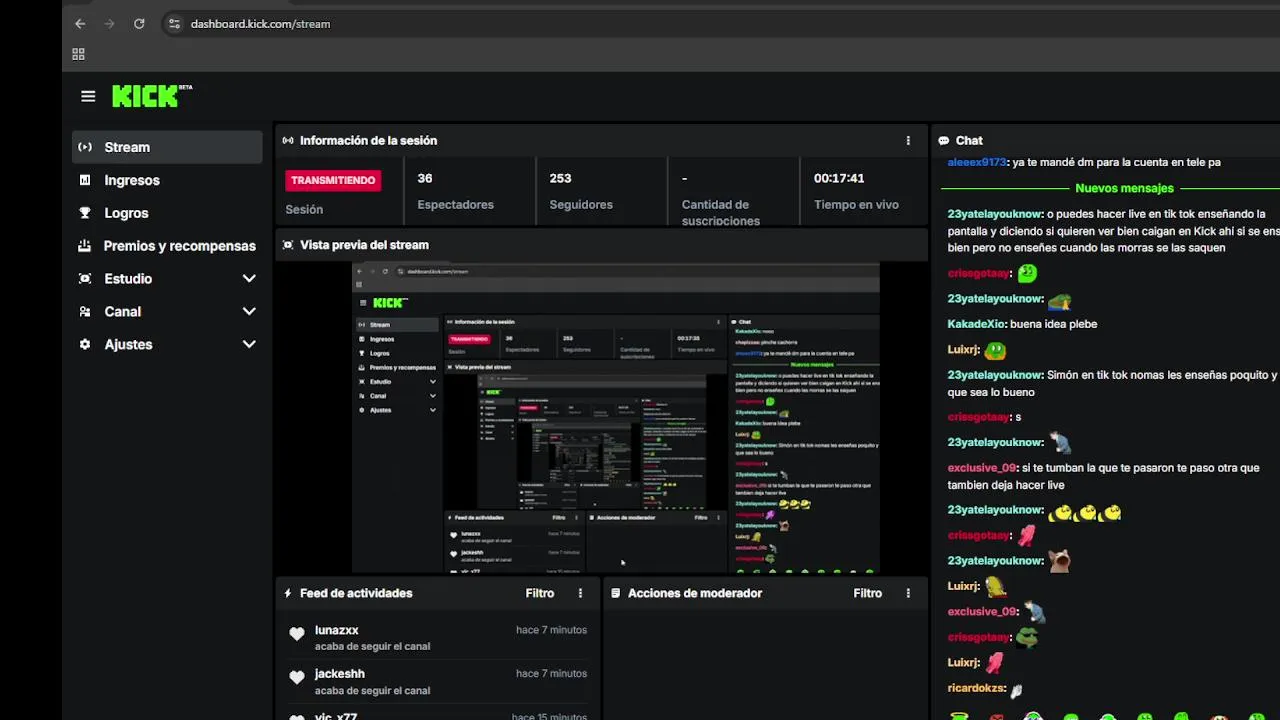Screen dimensions: 1280x720
Task: Click the Stream broadcast icon in sidebar
Action: (x=85, y=147)
